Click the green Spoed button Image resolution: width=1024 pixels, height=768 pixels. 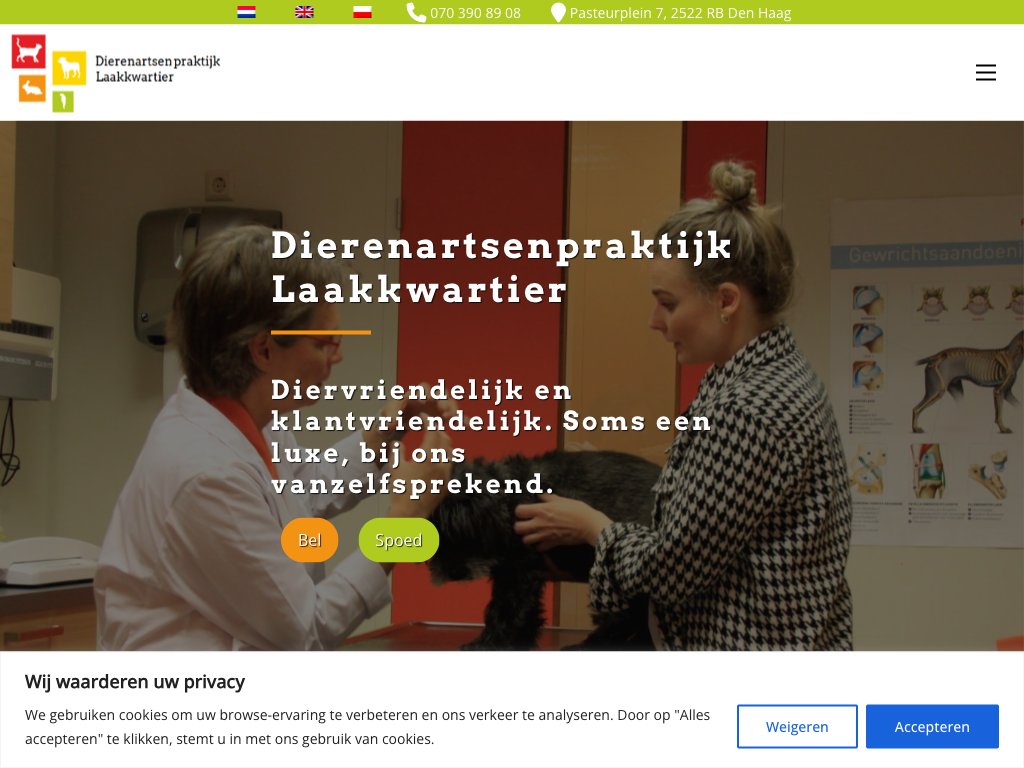pos(398,540)
